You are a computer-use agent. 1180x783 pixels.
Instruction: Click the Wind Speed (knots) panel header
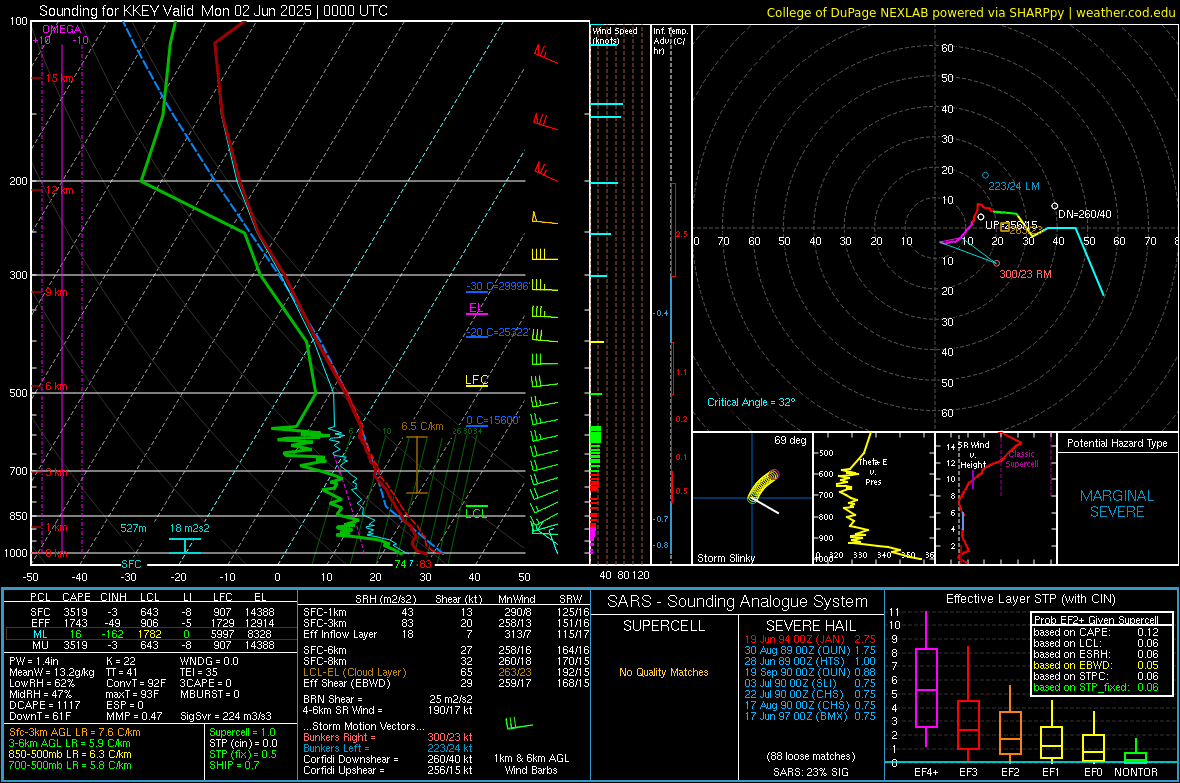click(615, 35)
